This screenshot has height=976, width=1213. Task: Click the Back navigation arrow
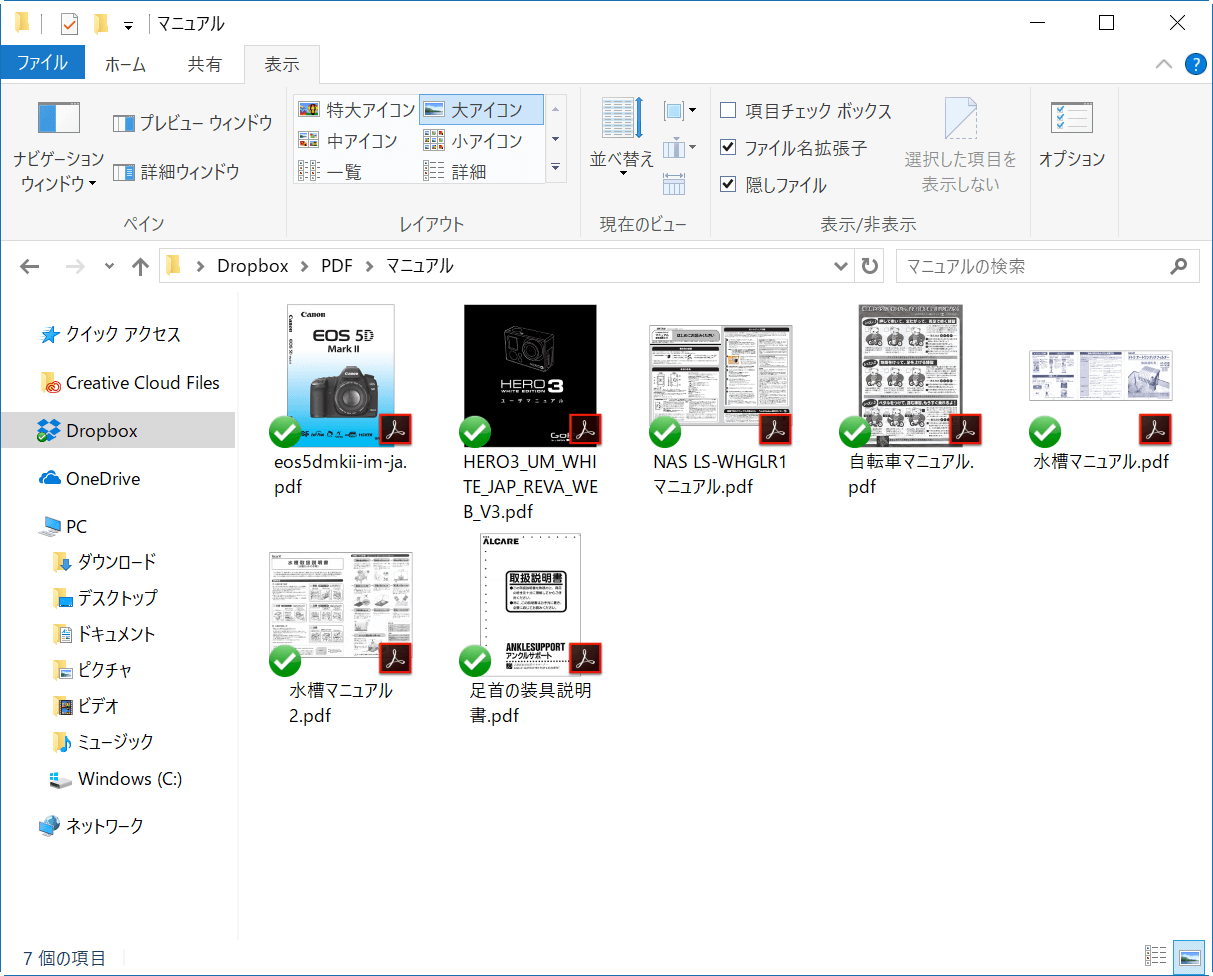30,266
